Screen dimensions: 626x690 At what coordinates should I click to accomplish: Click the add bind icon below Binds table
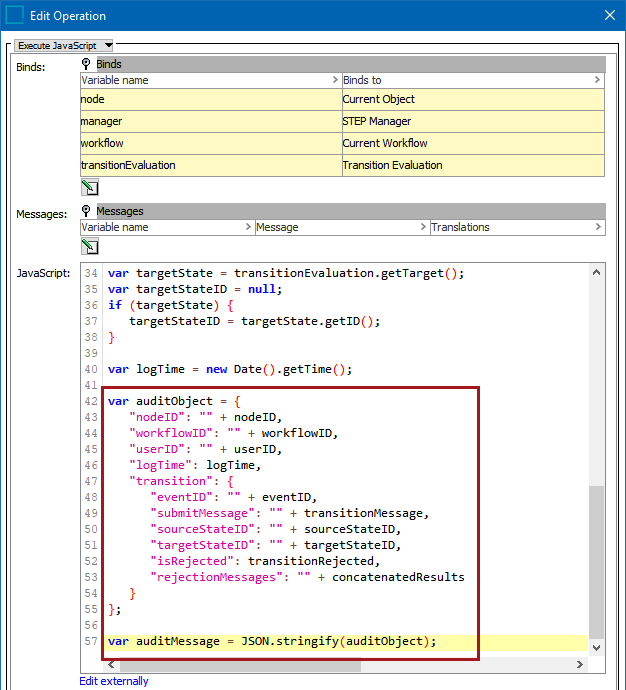(89, 187)
